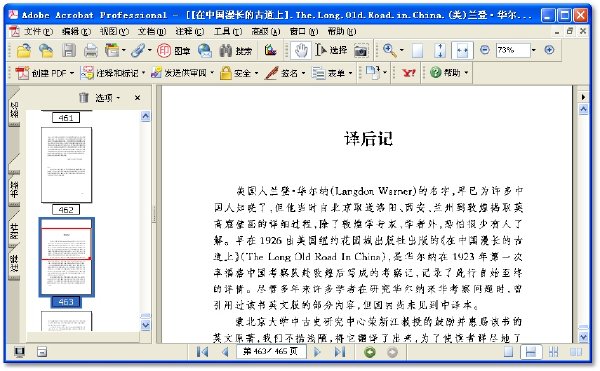Image resolution: width=600 pixels, height=371 pixels.
Task: Select page 462 thumbnail
Action: [x=66, y=165]
